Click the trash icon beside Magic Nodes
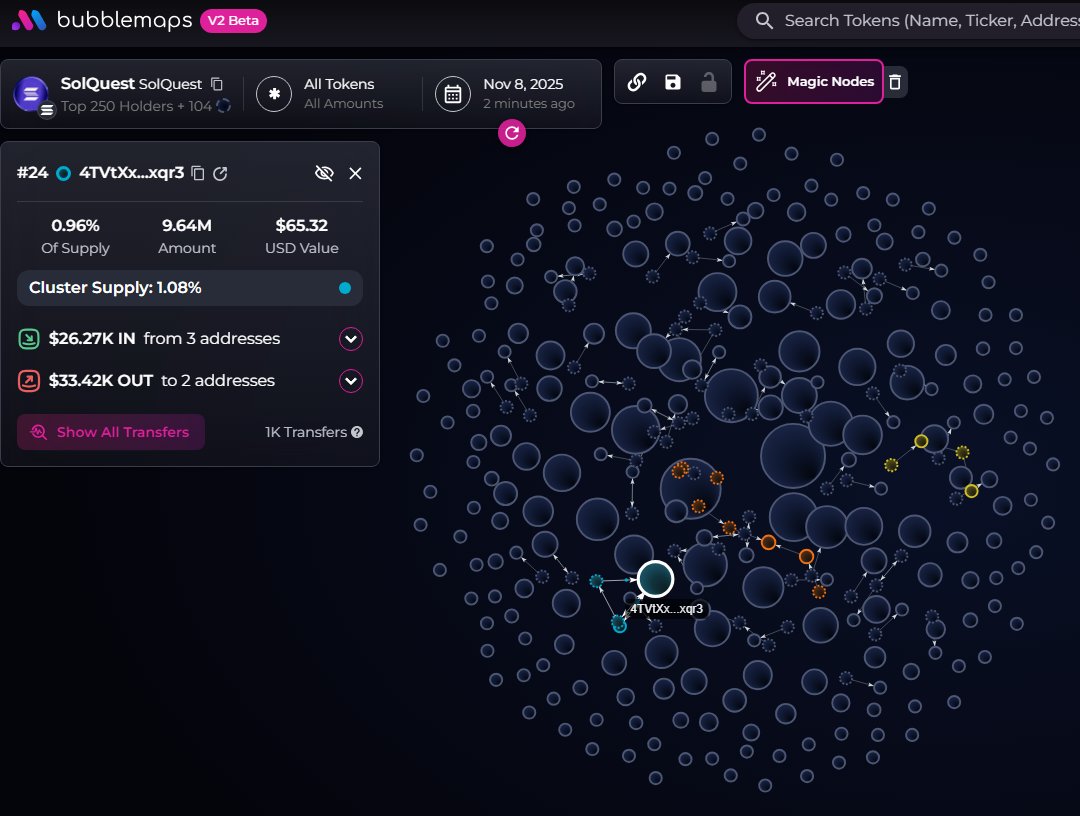This screenshot has height=816, width=1080. 895,82
